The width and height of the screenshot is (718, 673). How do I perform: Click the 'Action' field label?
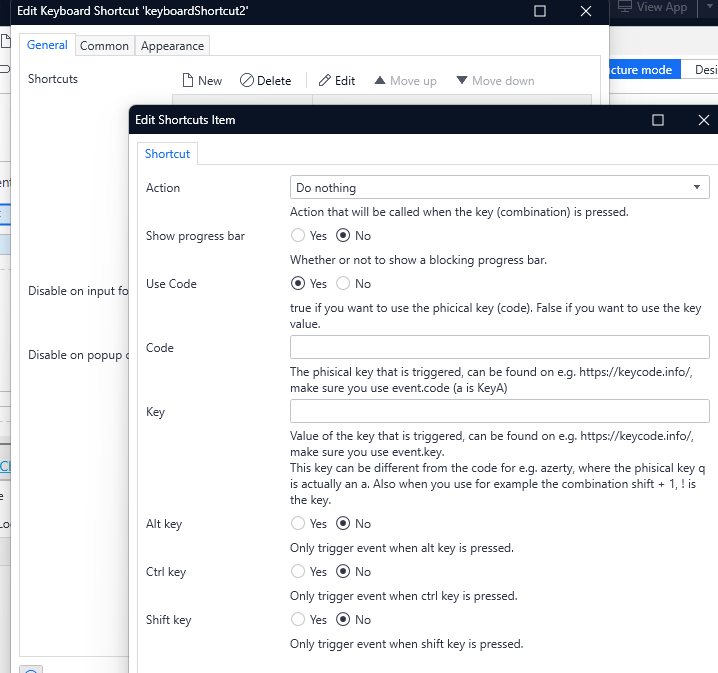coord(163,188)
